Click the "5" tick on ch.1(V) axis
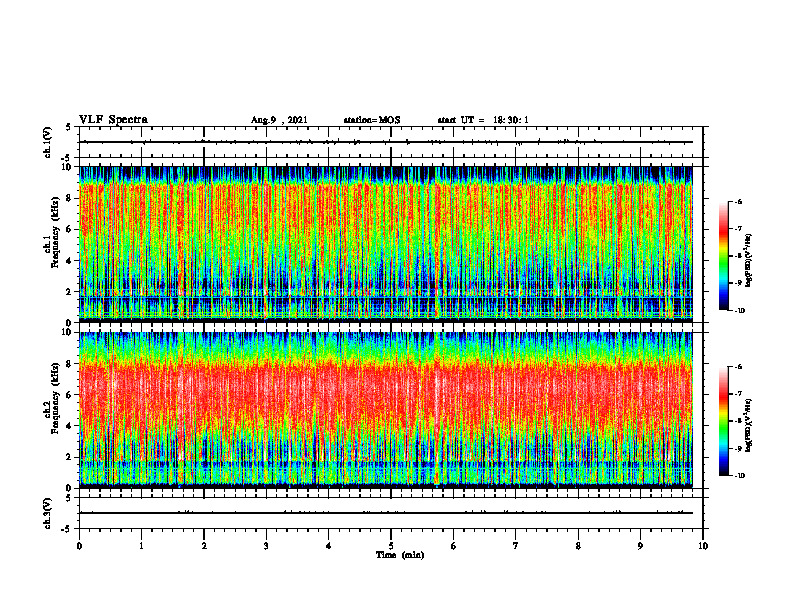The width and height of the screenshot is (792, 612). 69,128
